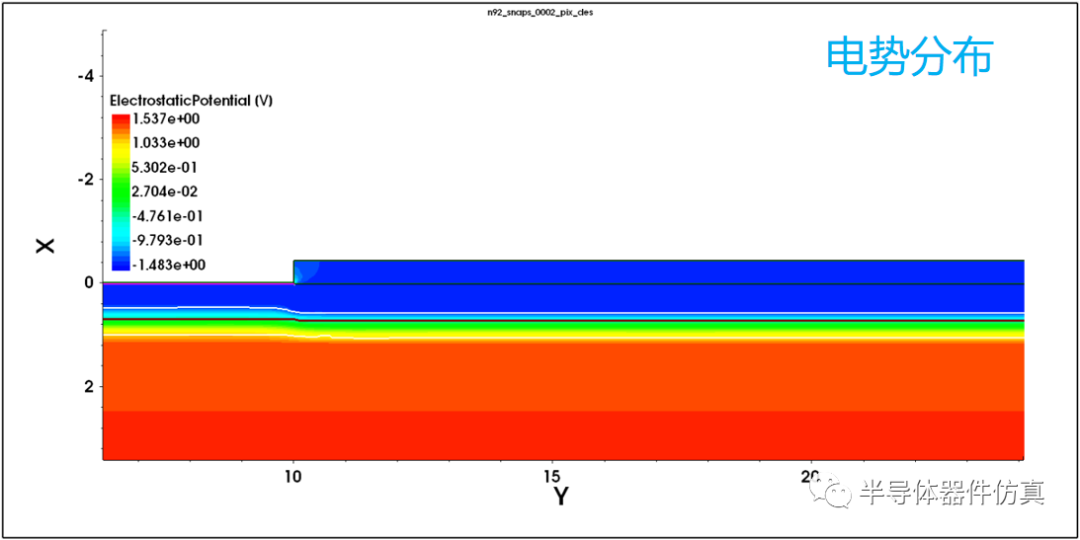
Task: Click the X axis label
Action: click(x=45, y=245)
